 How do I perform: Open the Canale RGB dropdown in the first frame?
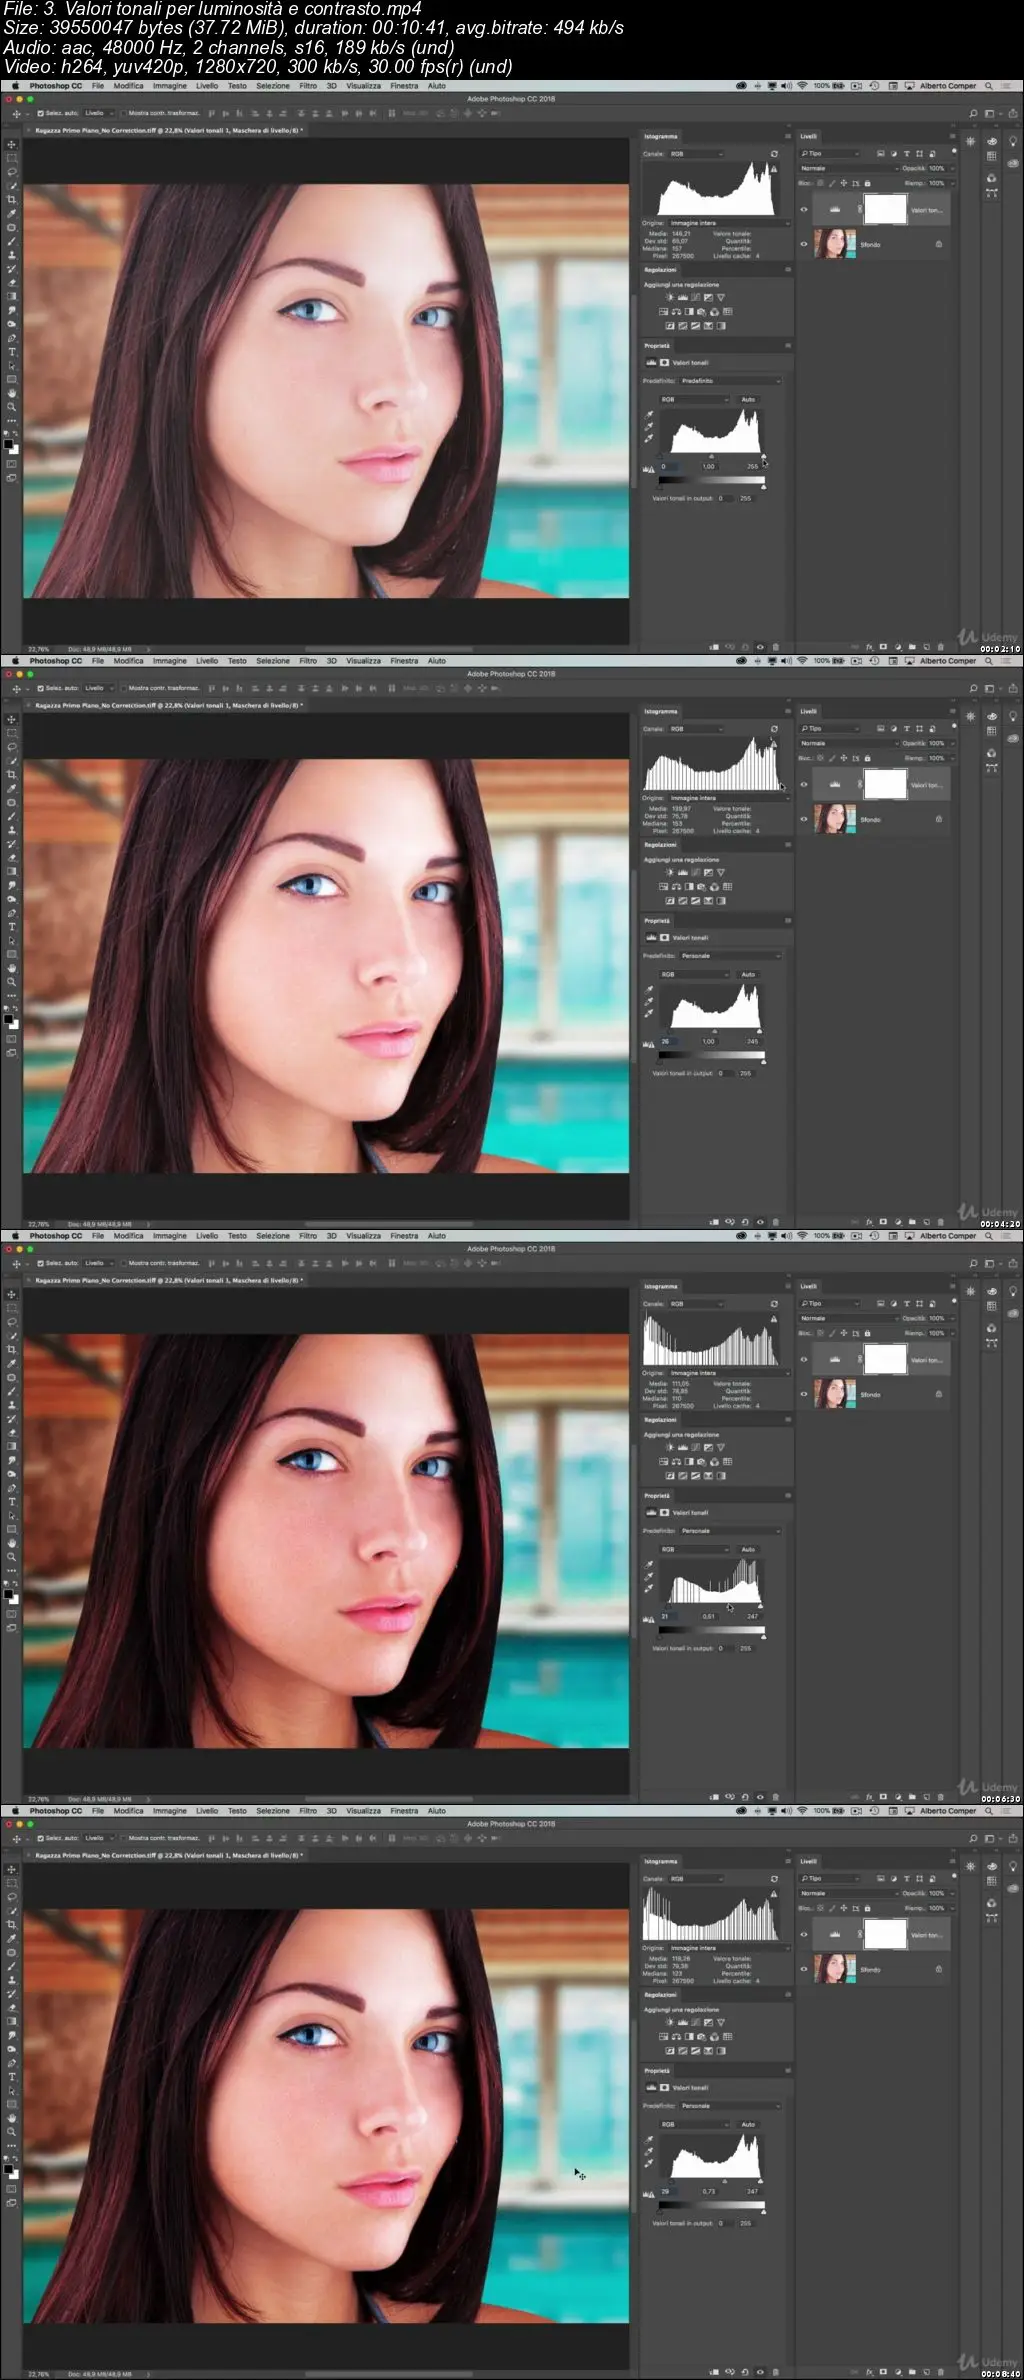tap(695, 154)
